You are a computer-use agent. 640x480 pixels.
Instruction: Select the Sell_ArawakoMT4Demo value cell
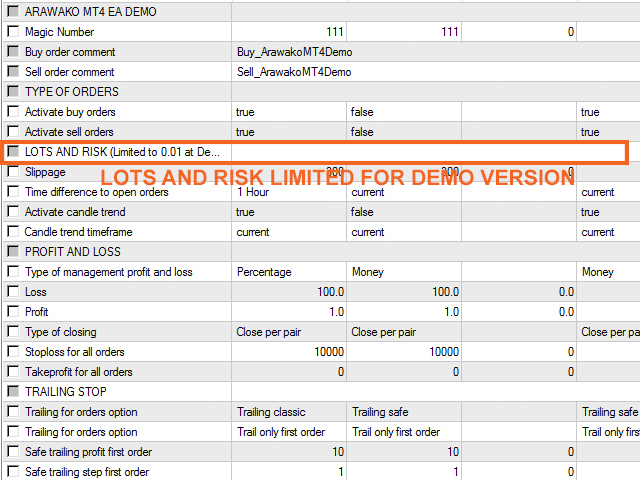[x=436, y=72]
